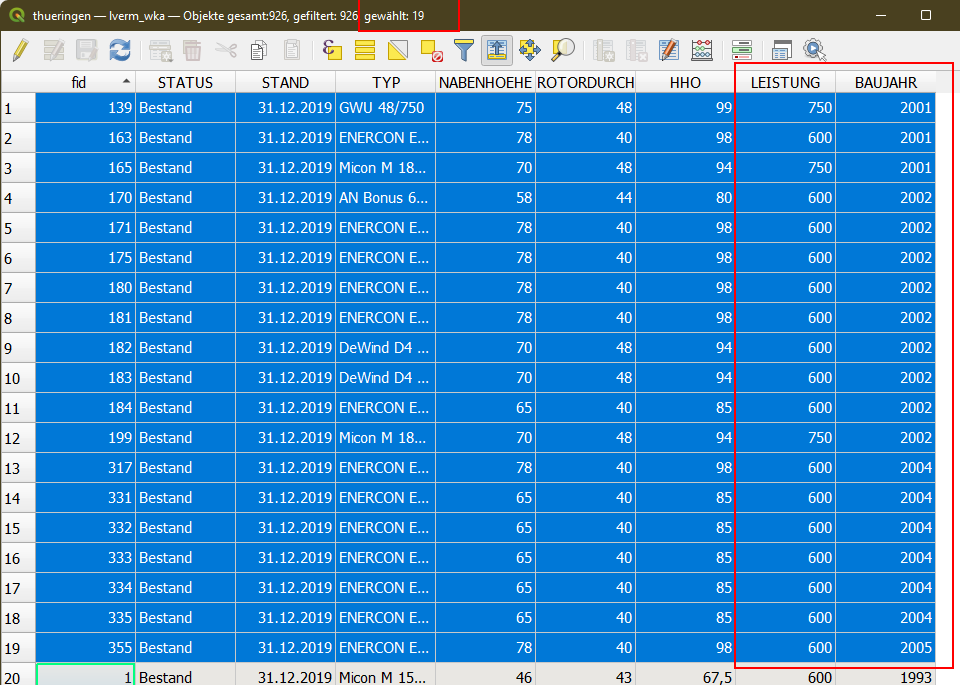Click the HHO column header
960x685 pixels.
pos(685,82)
